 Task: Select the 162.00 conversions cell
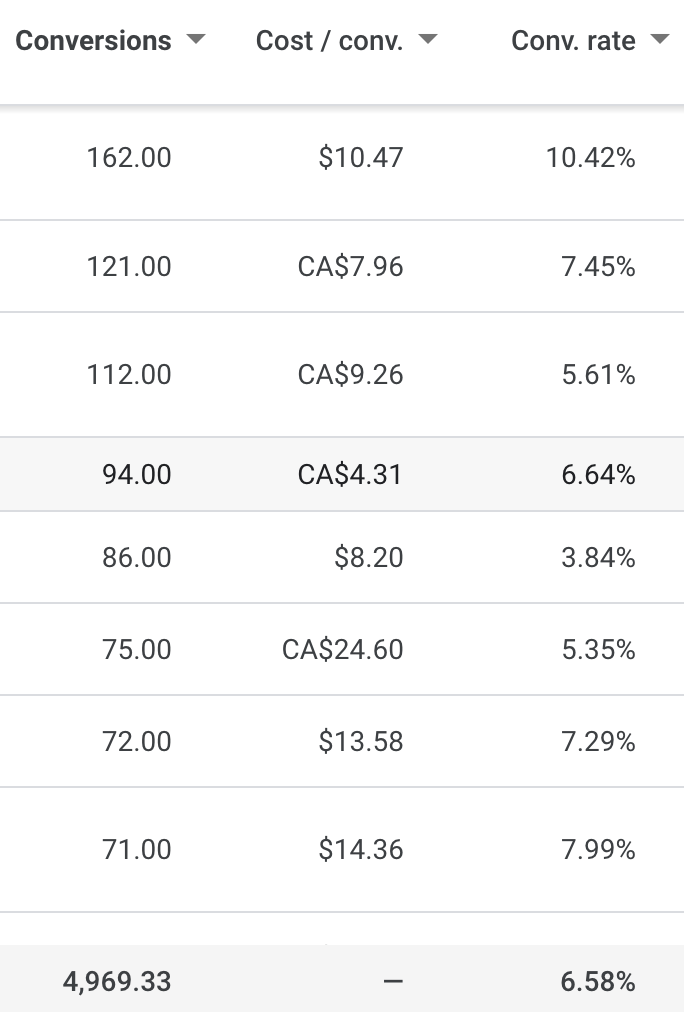click(129, 157)
